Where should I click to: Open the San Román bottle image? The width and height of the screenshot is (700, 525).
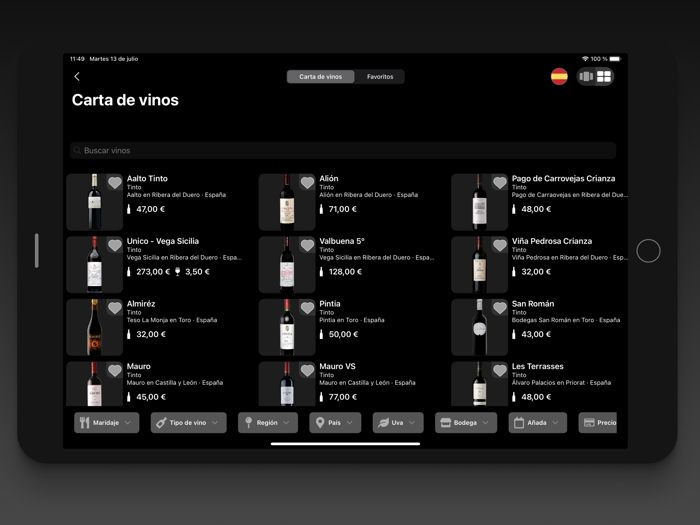point(479,327)
